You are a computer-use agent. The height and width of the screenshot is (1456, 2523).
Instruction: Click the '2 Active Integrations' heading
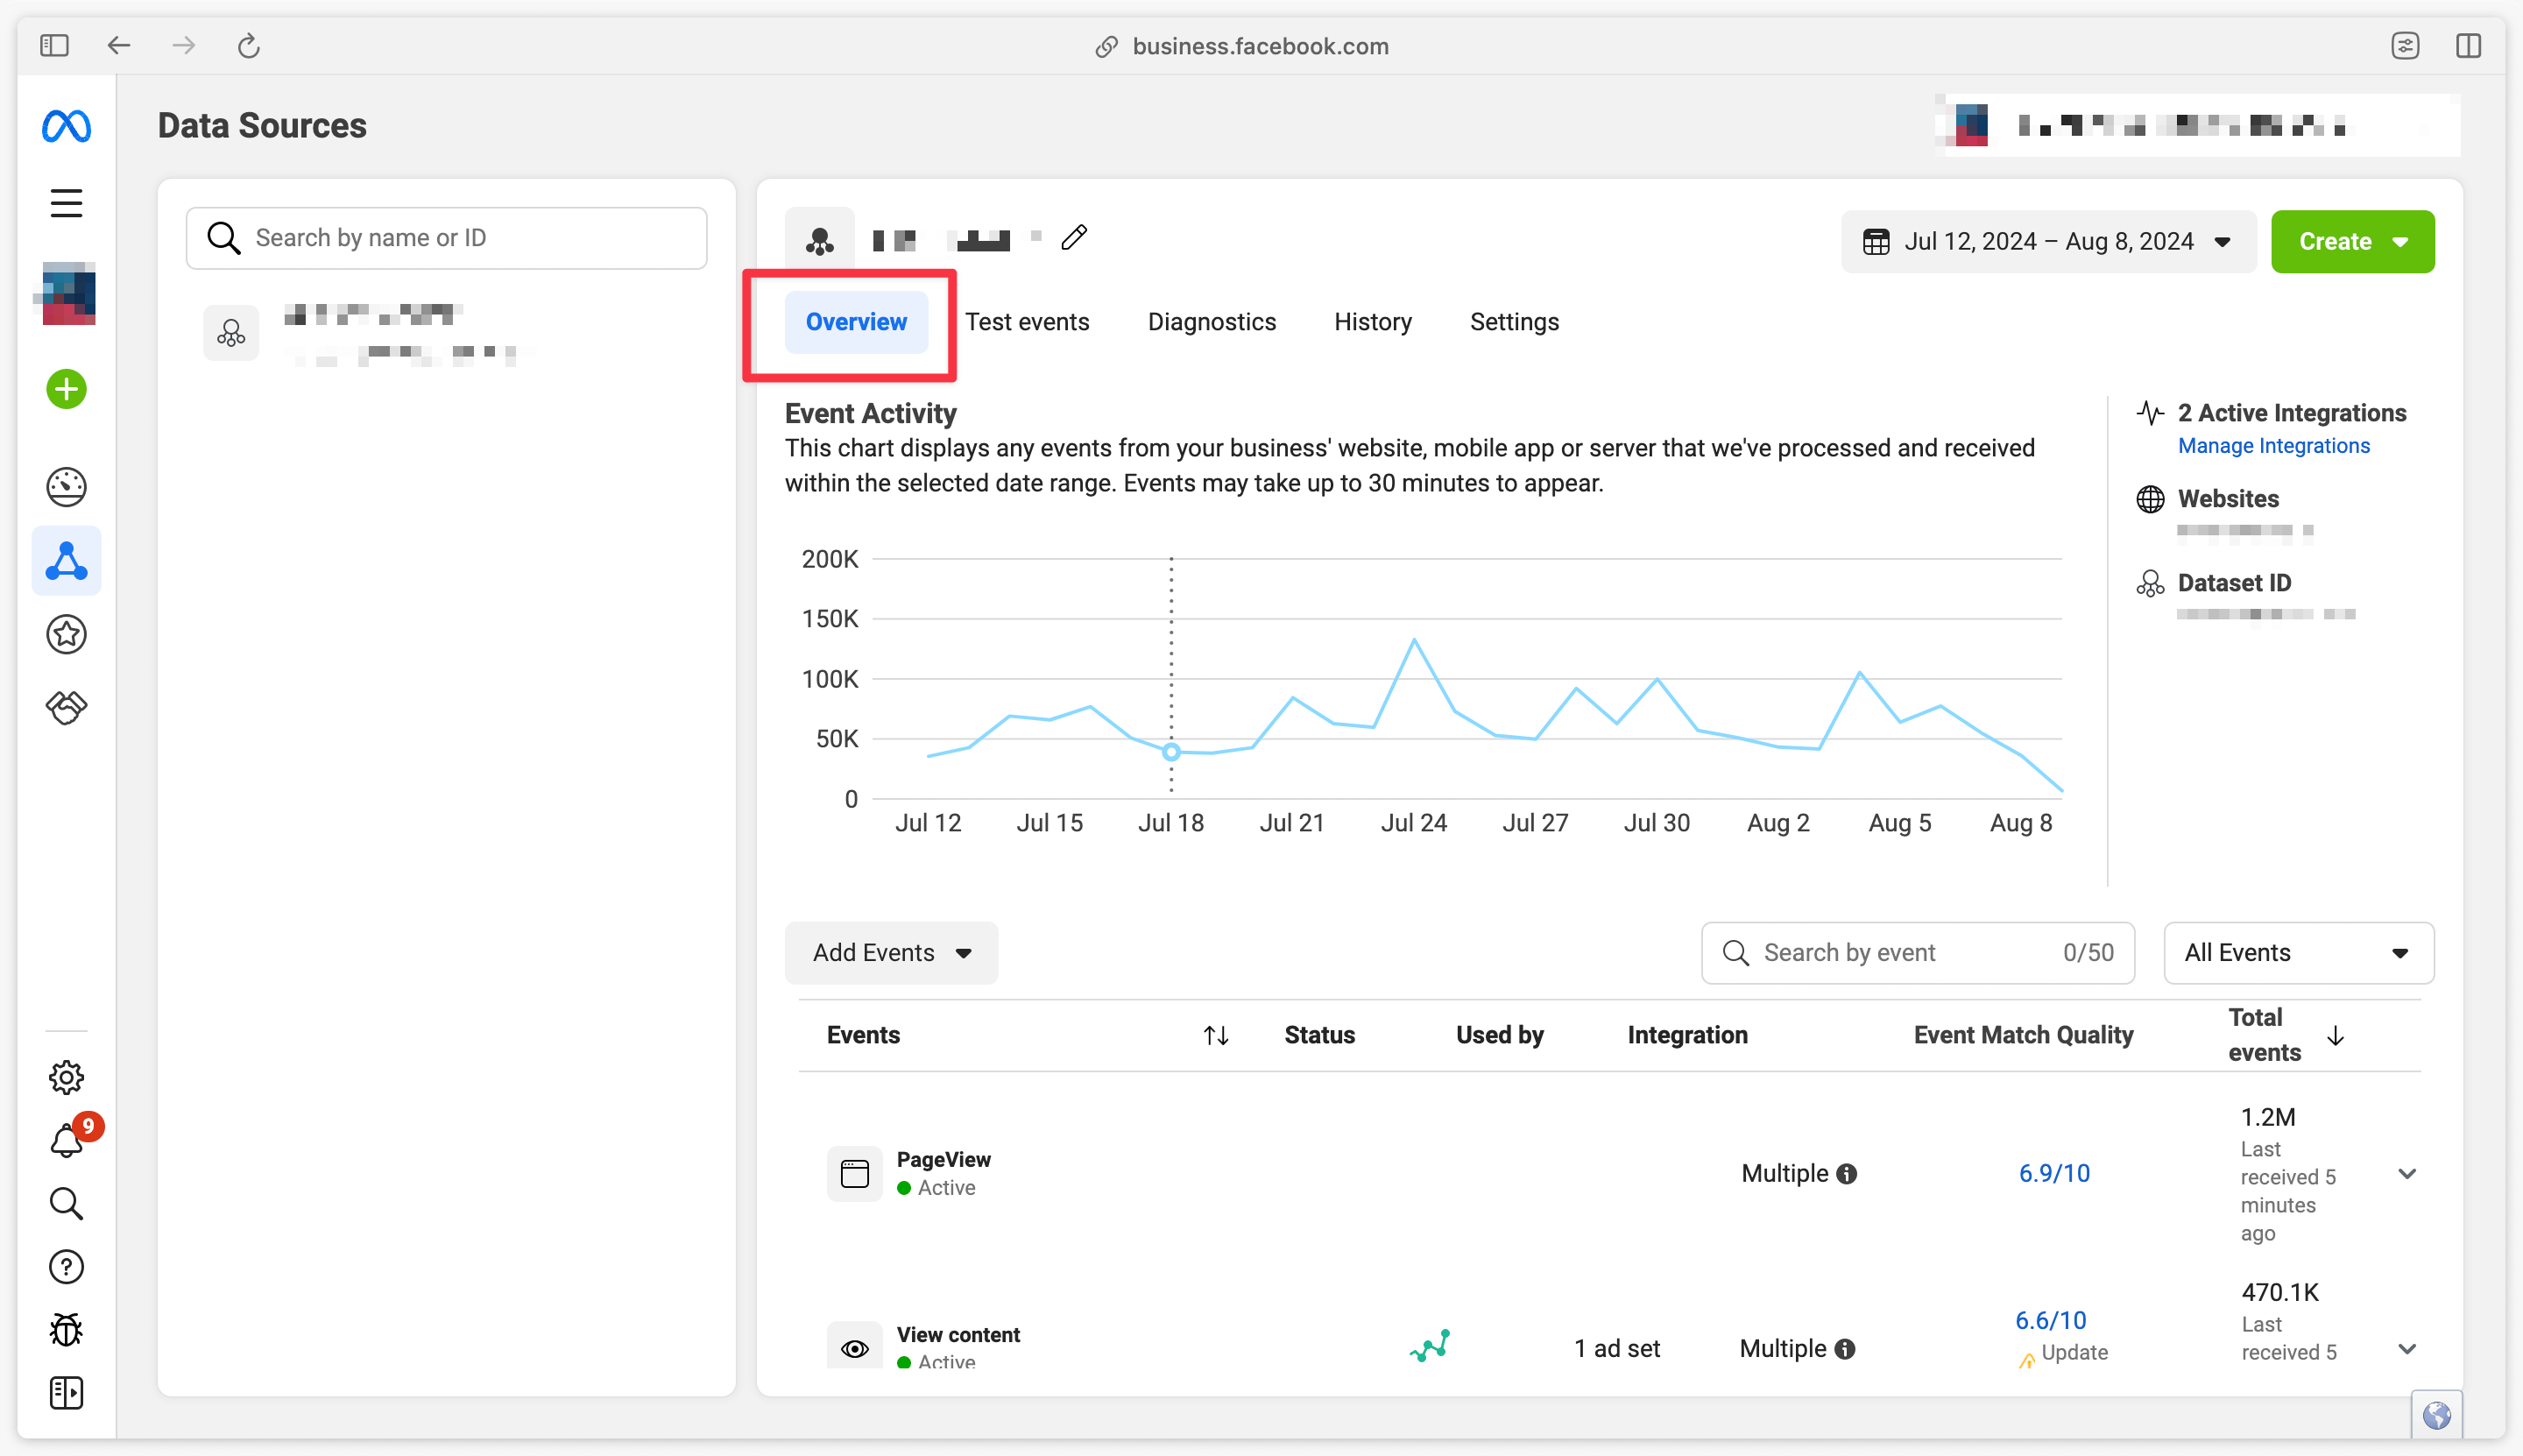[2291, 413]
